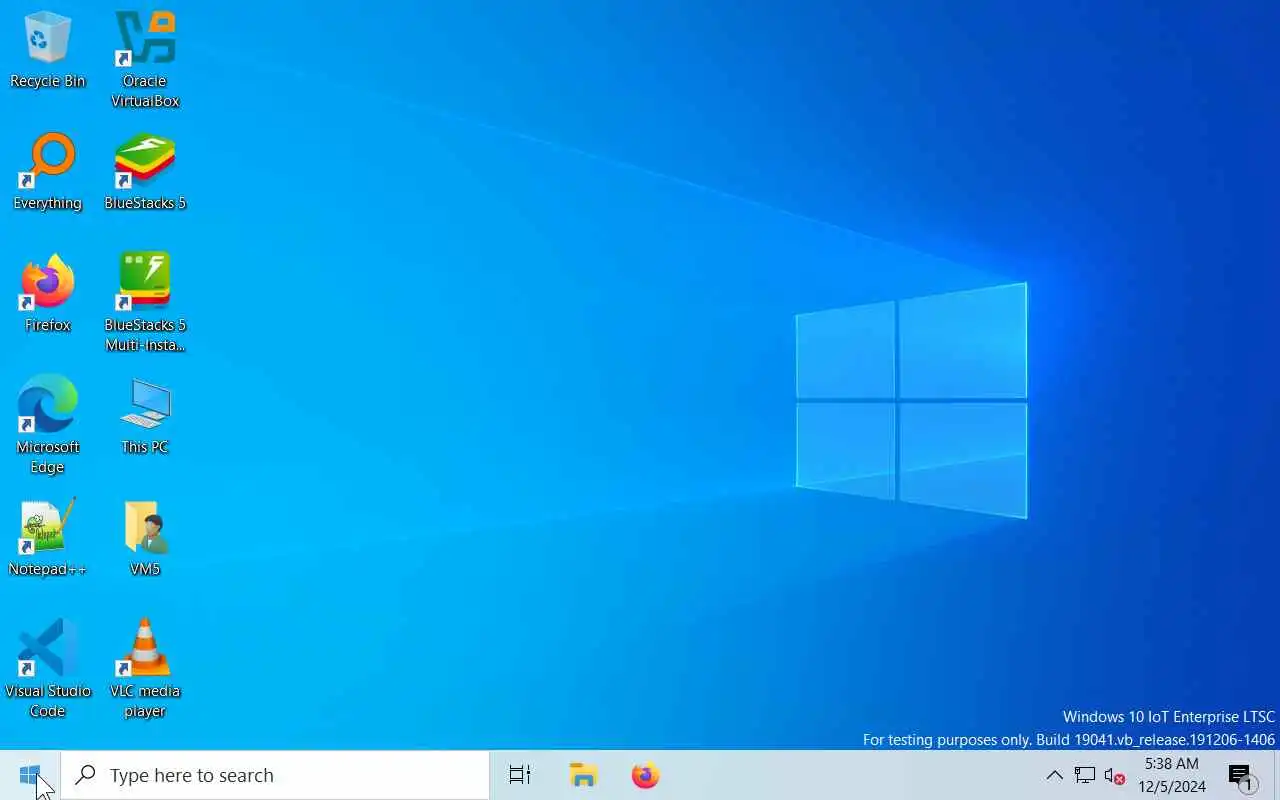Select the Microsoft Edge desktop shortcut
The image size is (1280, 800).
coord(47,425)
